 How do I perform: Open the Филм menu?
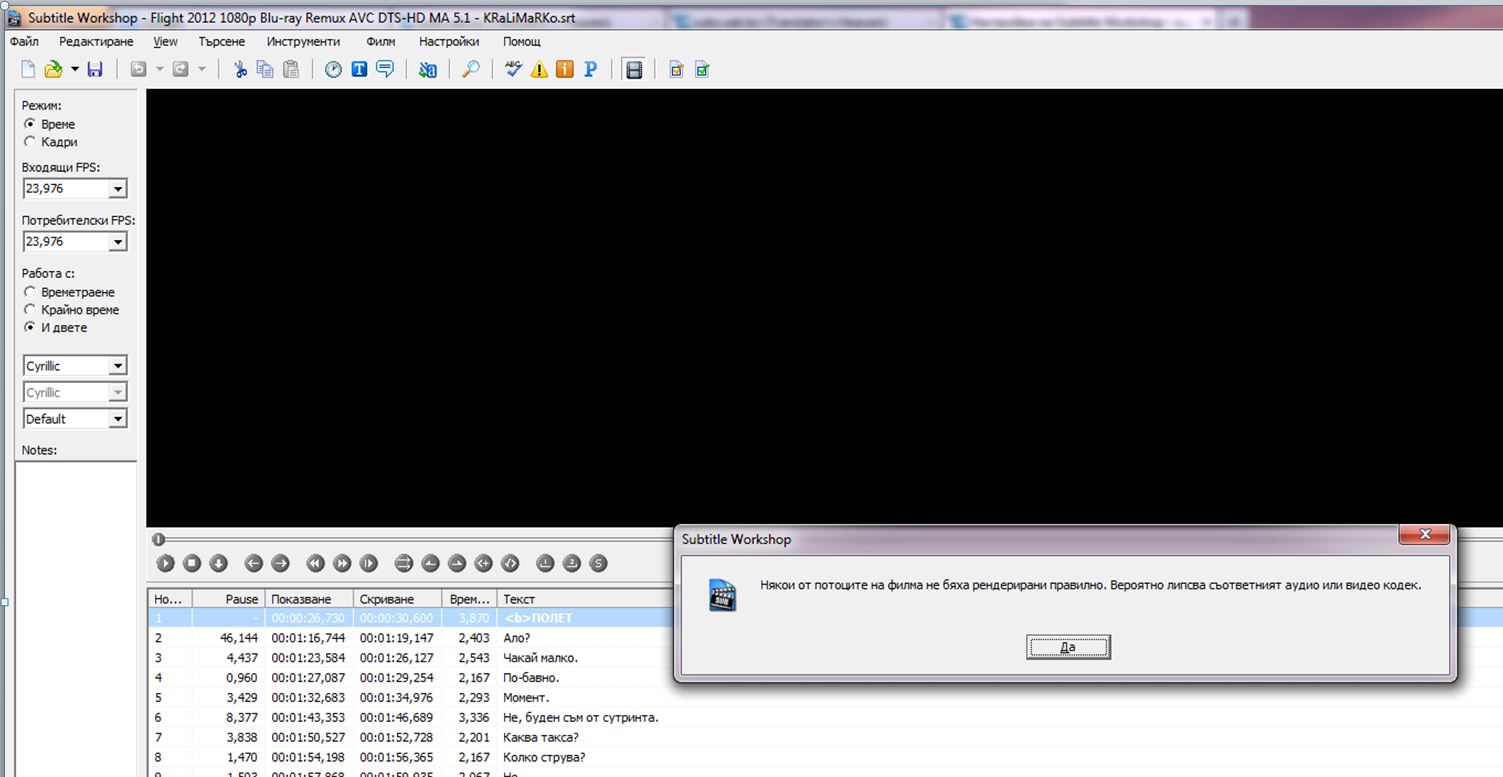tap(380, 41)
